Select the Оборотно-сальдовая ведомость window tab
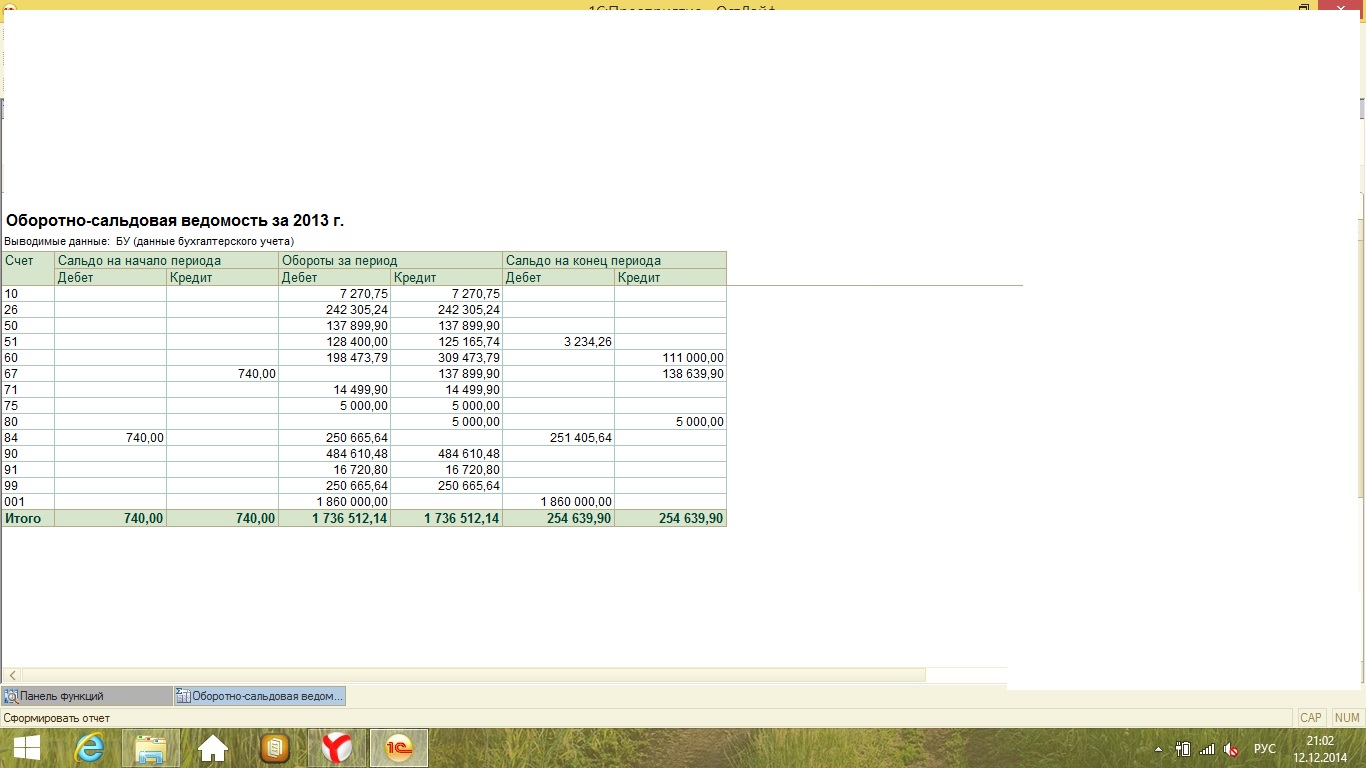Viewport: 1366px width, 768px height. click(260, 696)
